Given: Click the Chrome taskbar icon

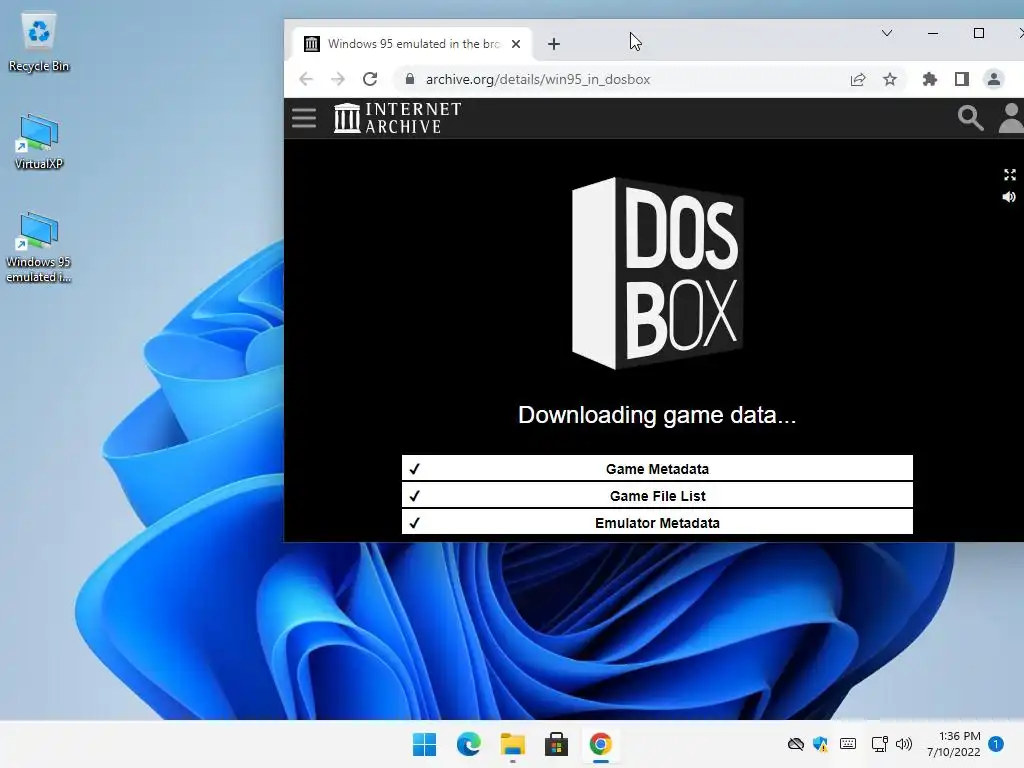Looking at the screenshot, I should pos(600,744).
